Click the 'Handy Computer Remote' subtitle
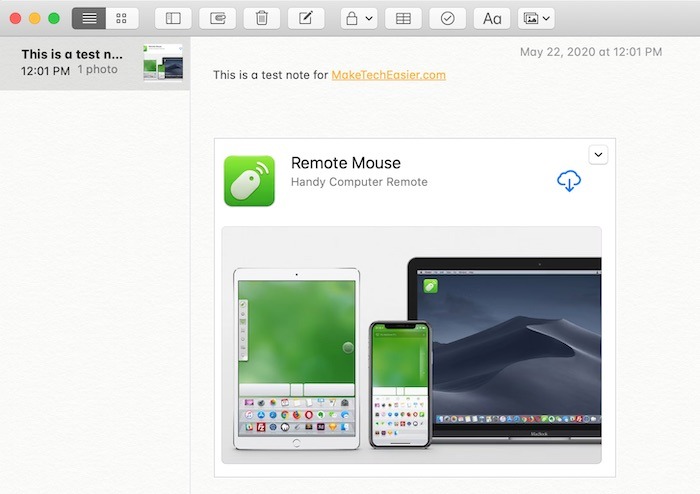The image size is (700, 494). (359, 182)
